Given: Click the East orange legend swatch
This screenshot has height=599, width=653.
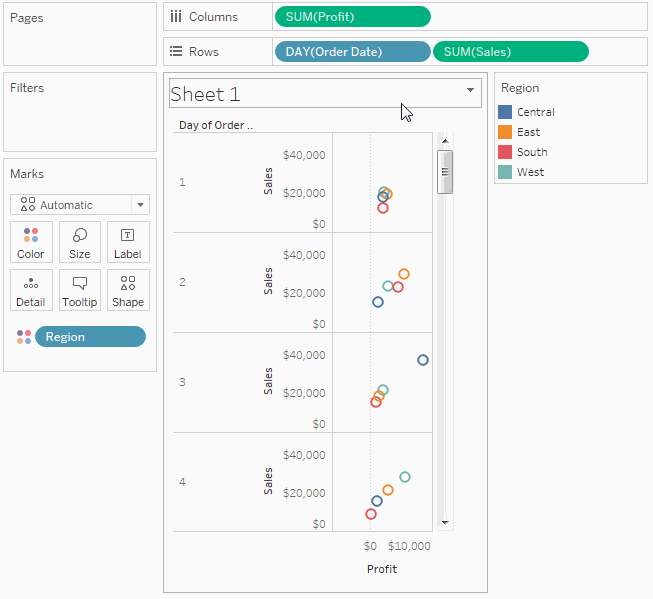Looking at the screenshot, I should click(505, 132).
